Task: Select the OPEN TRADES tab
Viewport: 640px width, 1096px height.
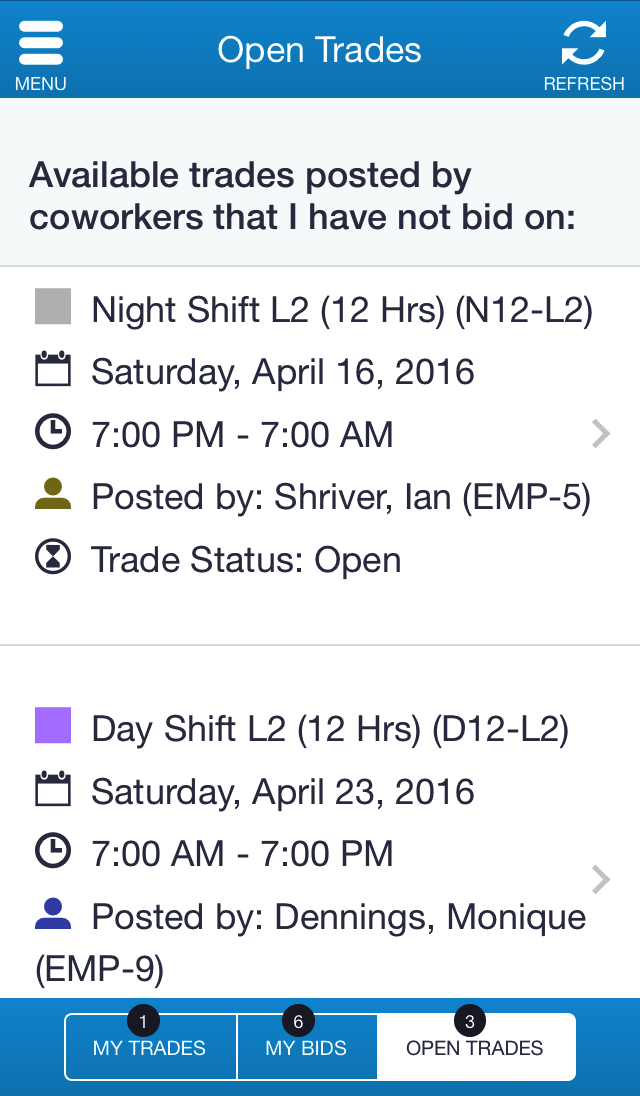Action: (x=475, y=1047)
